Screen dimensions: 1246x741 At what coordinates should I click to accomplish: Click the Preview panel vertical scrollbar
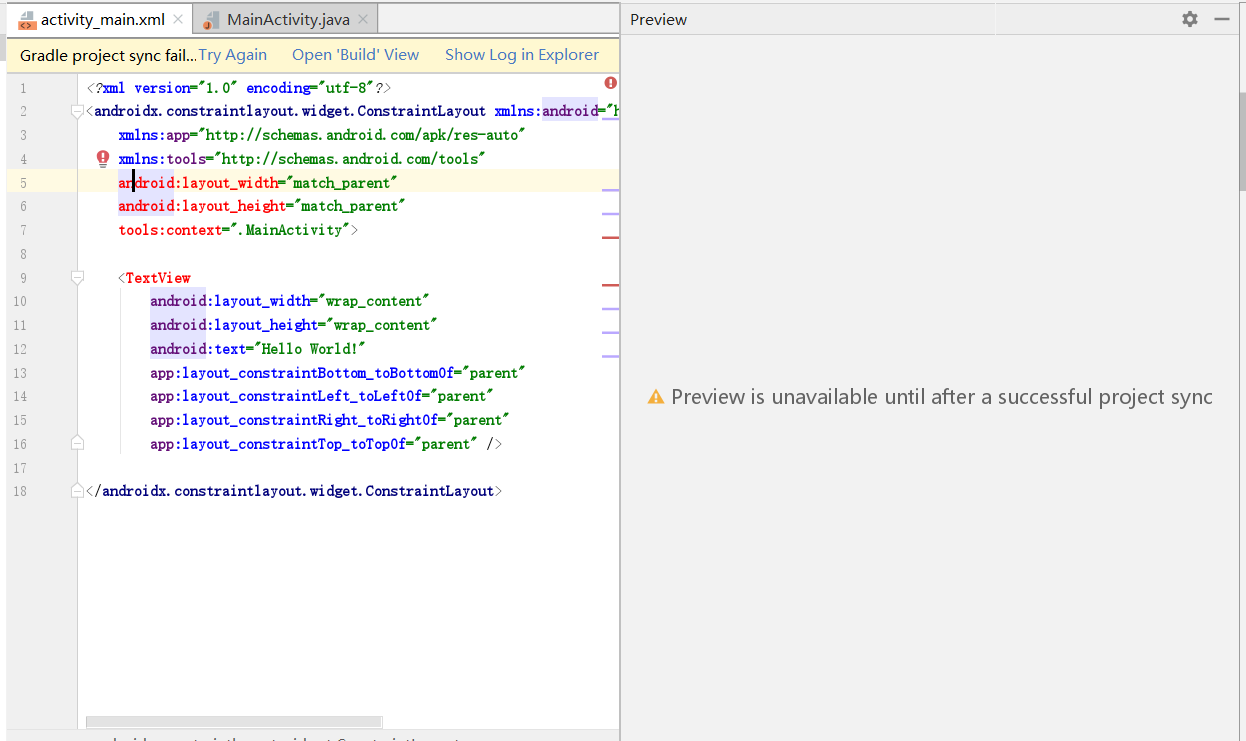point(1242,141)
